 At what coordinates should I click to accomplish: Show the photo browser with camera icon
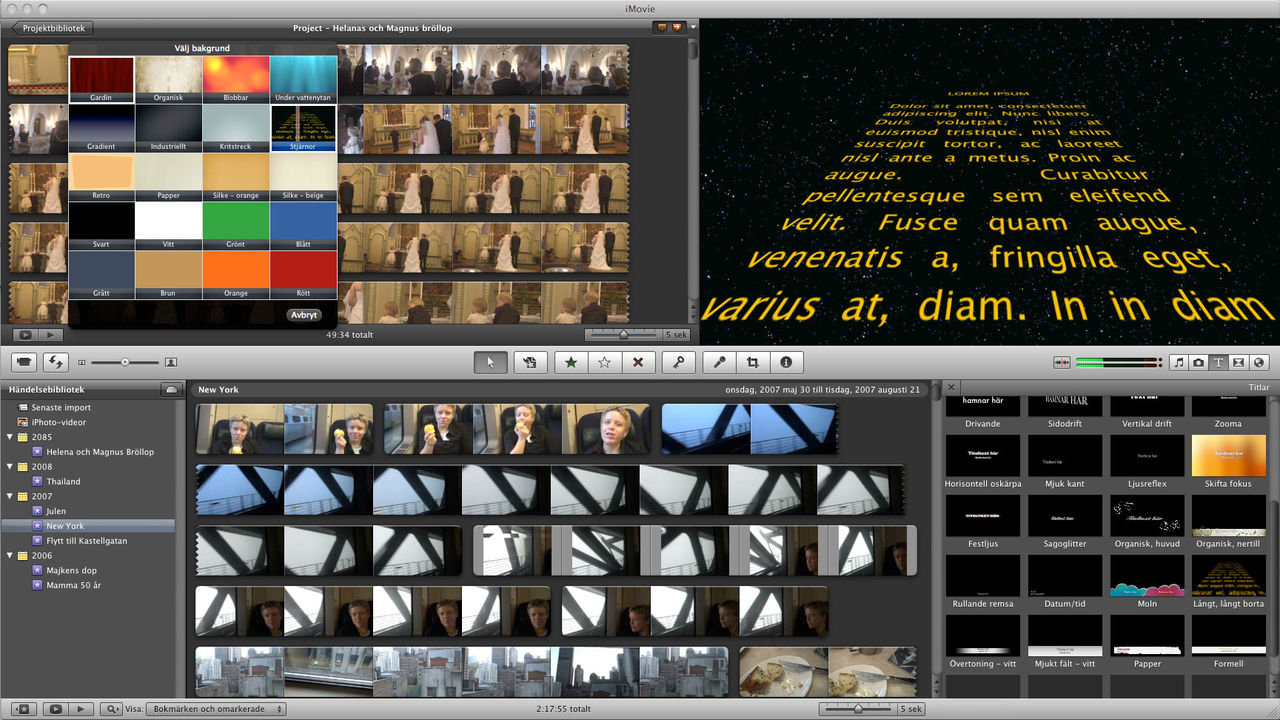tap(1199, 362)
